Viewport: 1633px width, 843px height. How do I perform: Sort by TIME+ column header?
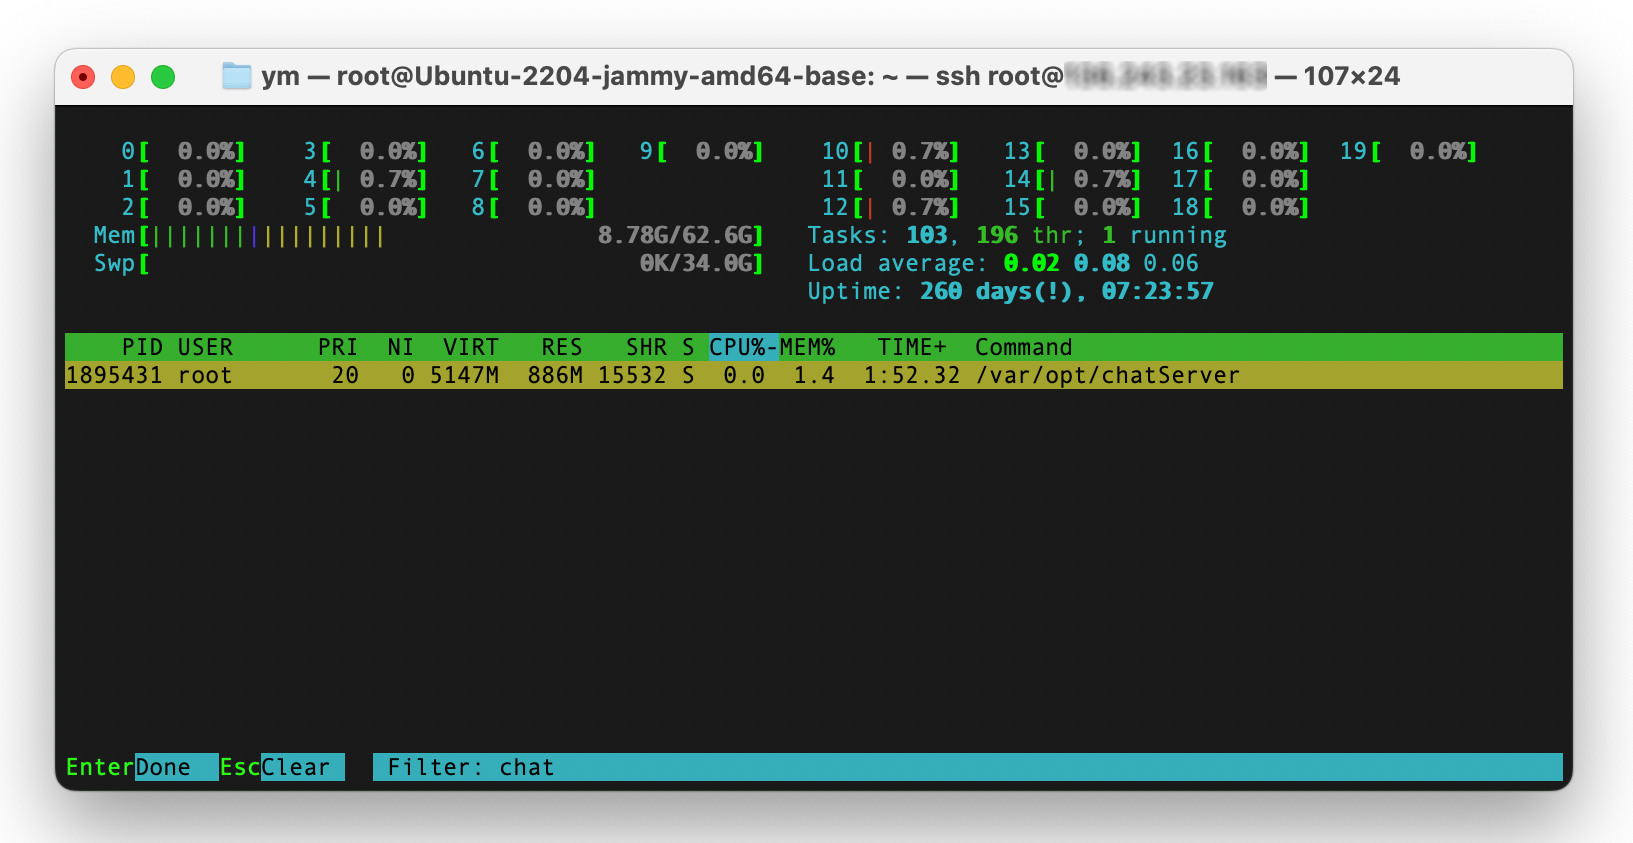point(912,347)
